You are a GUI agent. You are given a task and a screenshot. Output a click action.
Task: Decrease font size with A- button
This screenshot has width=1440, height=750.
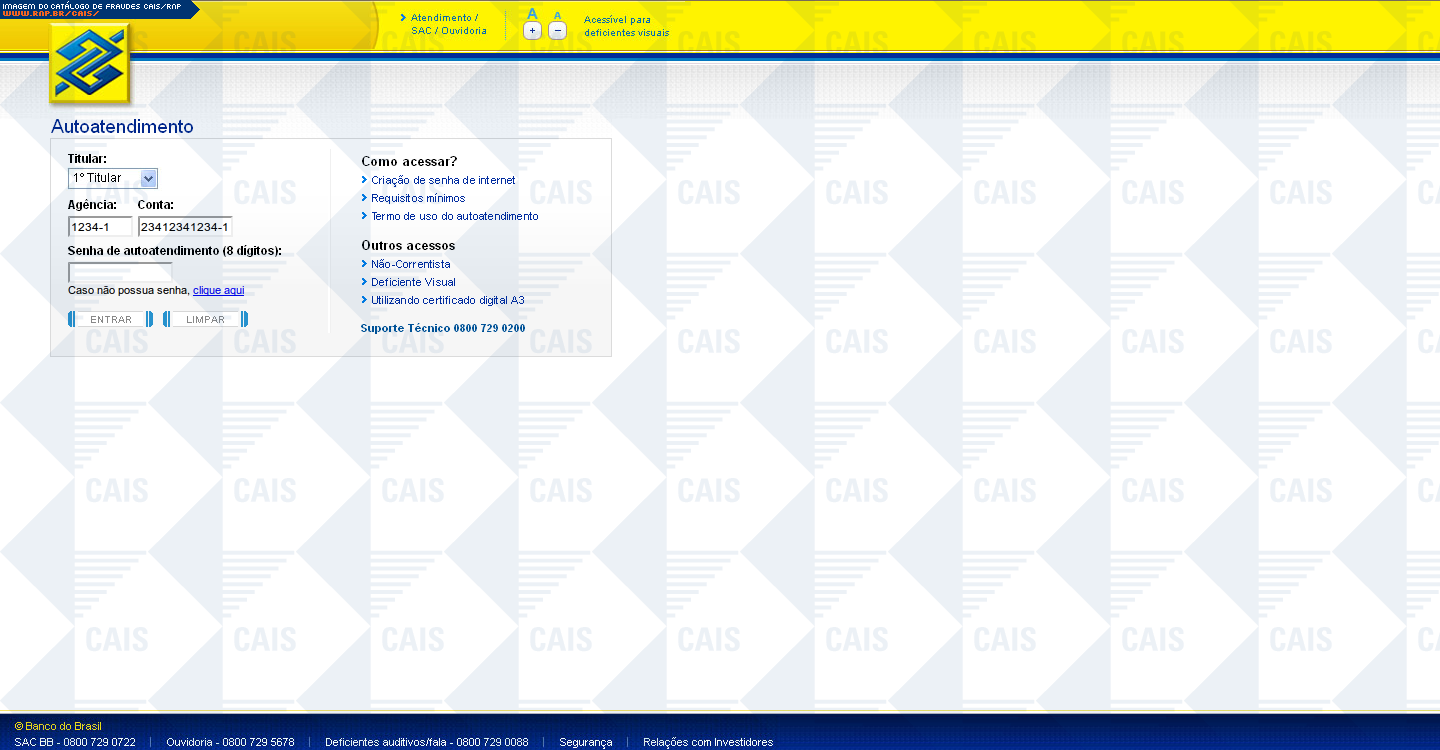point(558,30)
